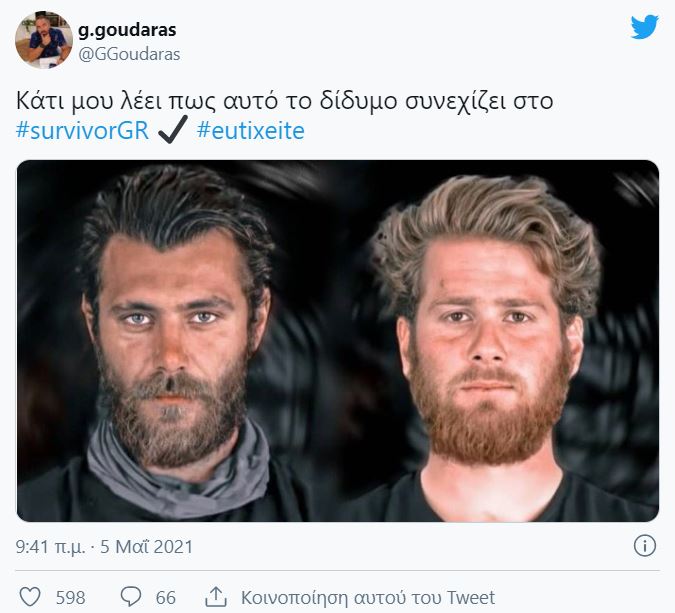675x613 pixels.
Task: Click the 66 replies count
Action: (165, 598)
